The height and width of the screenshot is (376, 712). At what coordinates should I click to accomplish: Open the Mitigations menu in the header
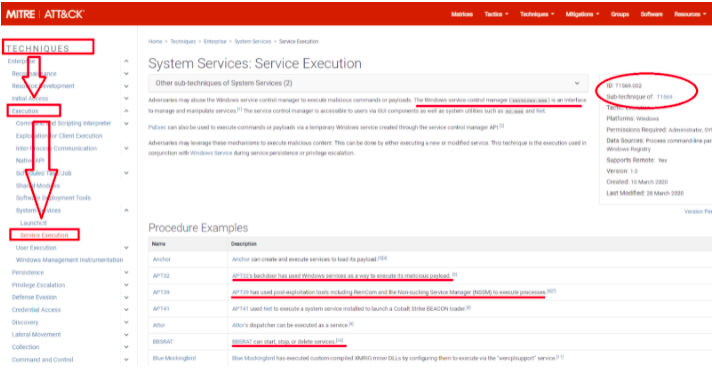[583, 15]
